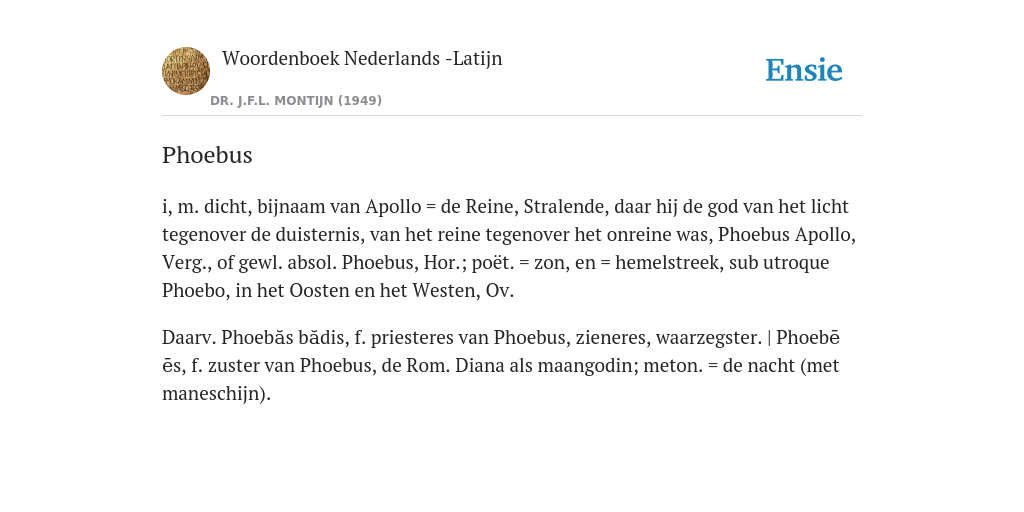Click author DR. J.F.L. MONTIJN (1949)

click(296, 101)
